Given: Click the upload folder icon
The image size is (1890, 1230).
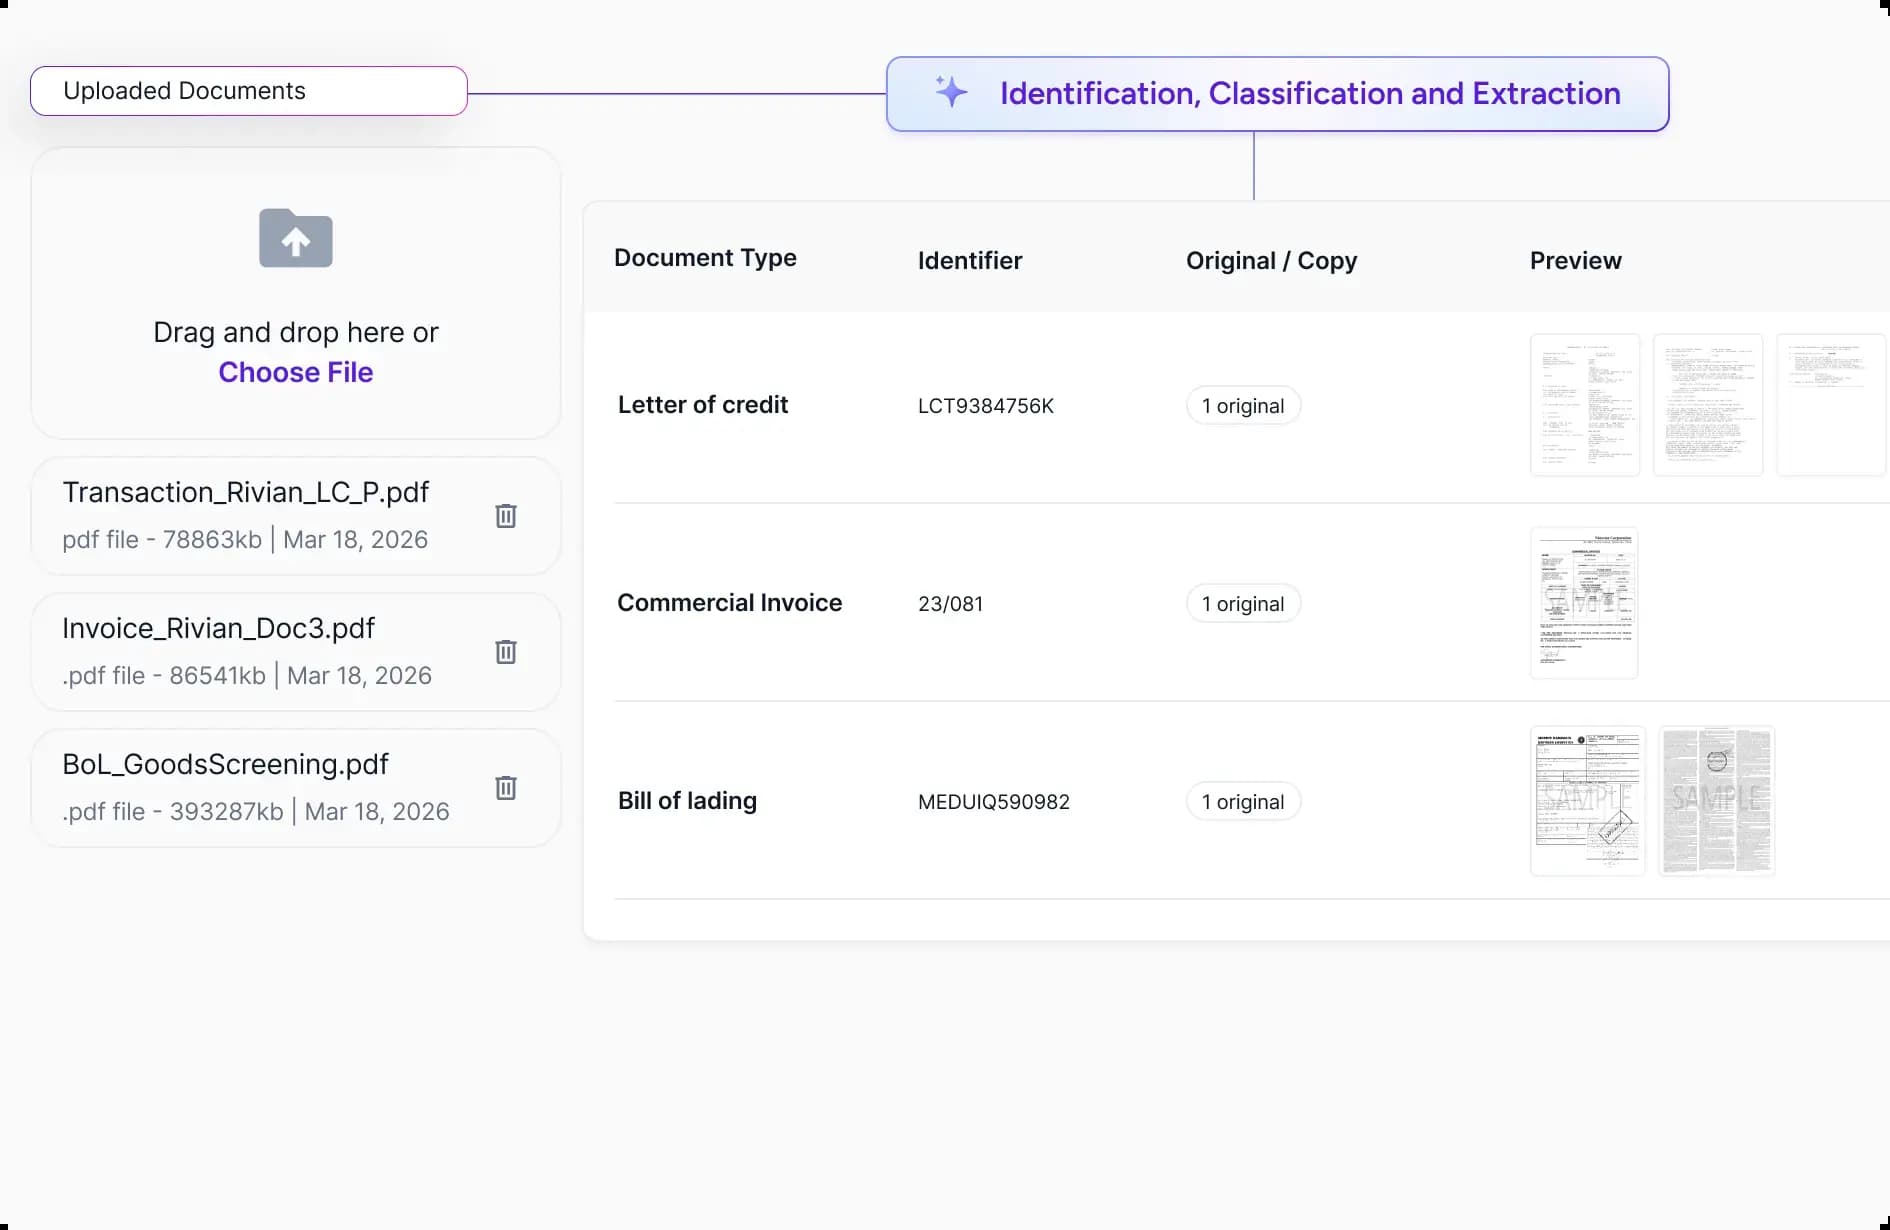Looking at the screenshot, I should [x=295, y=238].
